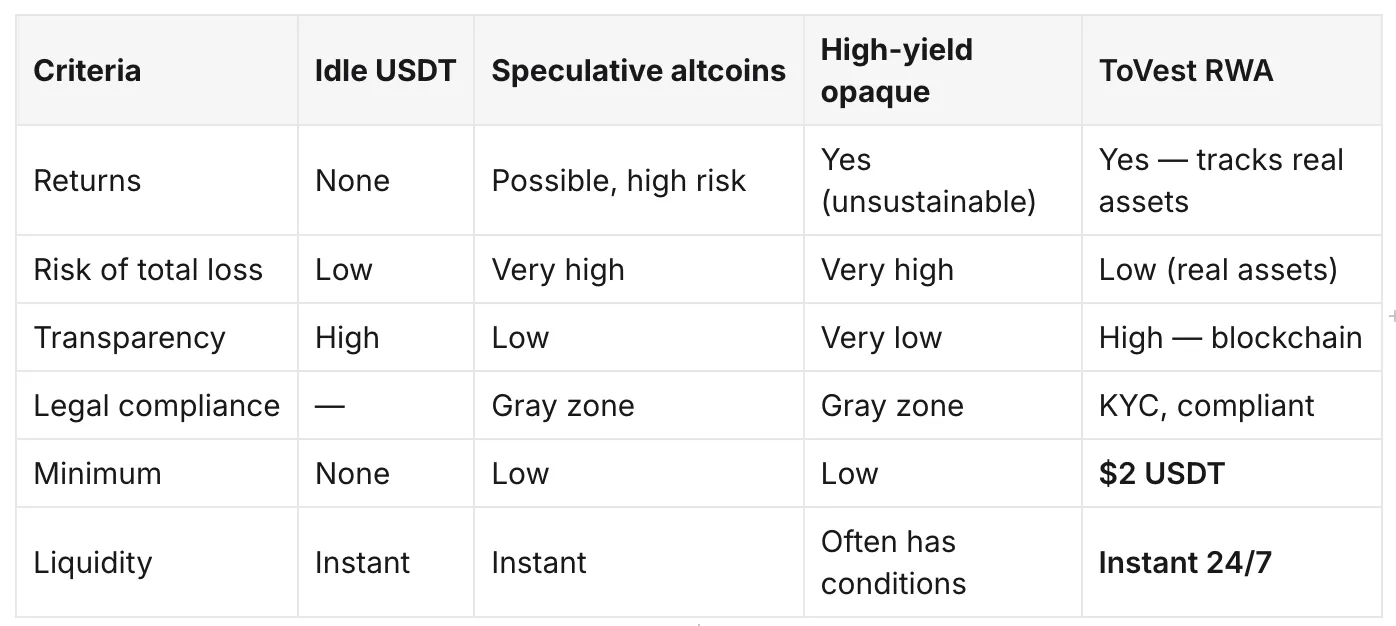
Task: Select the Low (real assets) cell
Action: coord(1218,270)
